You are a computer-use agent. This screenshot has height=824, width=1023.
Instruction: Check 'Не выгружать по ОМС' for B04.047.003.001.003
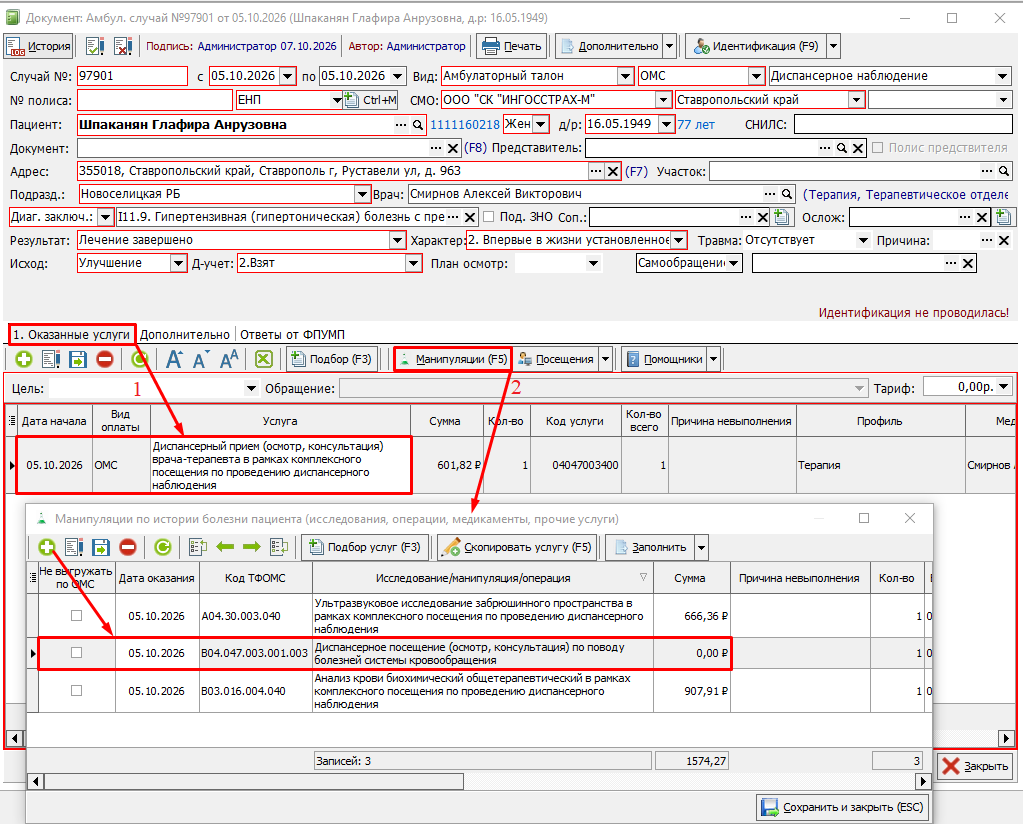(x=76, y=652)
